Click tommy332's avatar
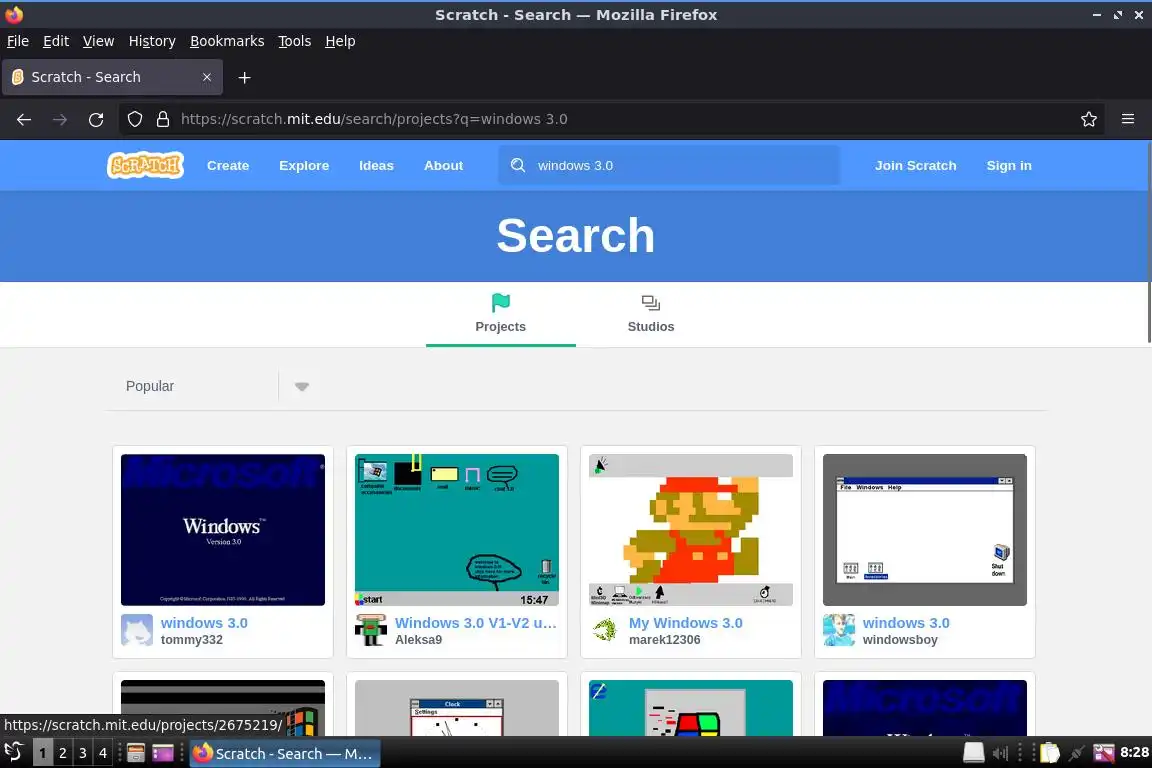The image size is (1152, 768). (x=137, y=630)
